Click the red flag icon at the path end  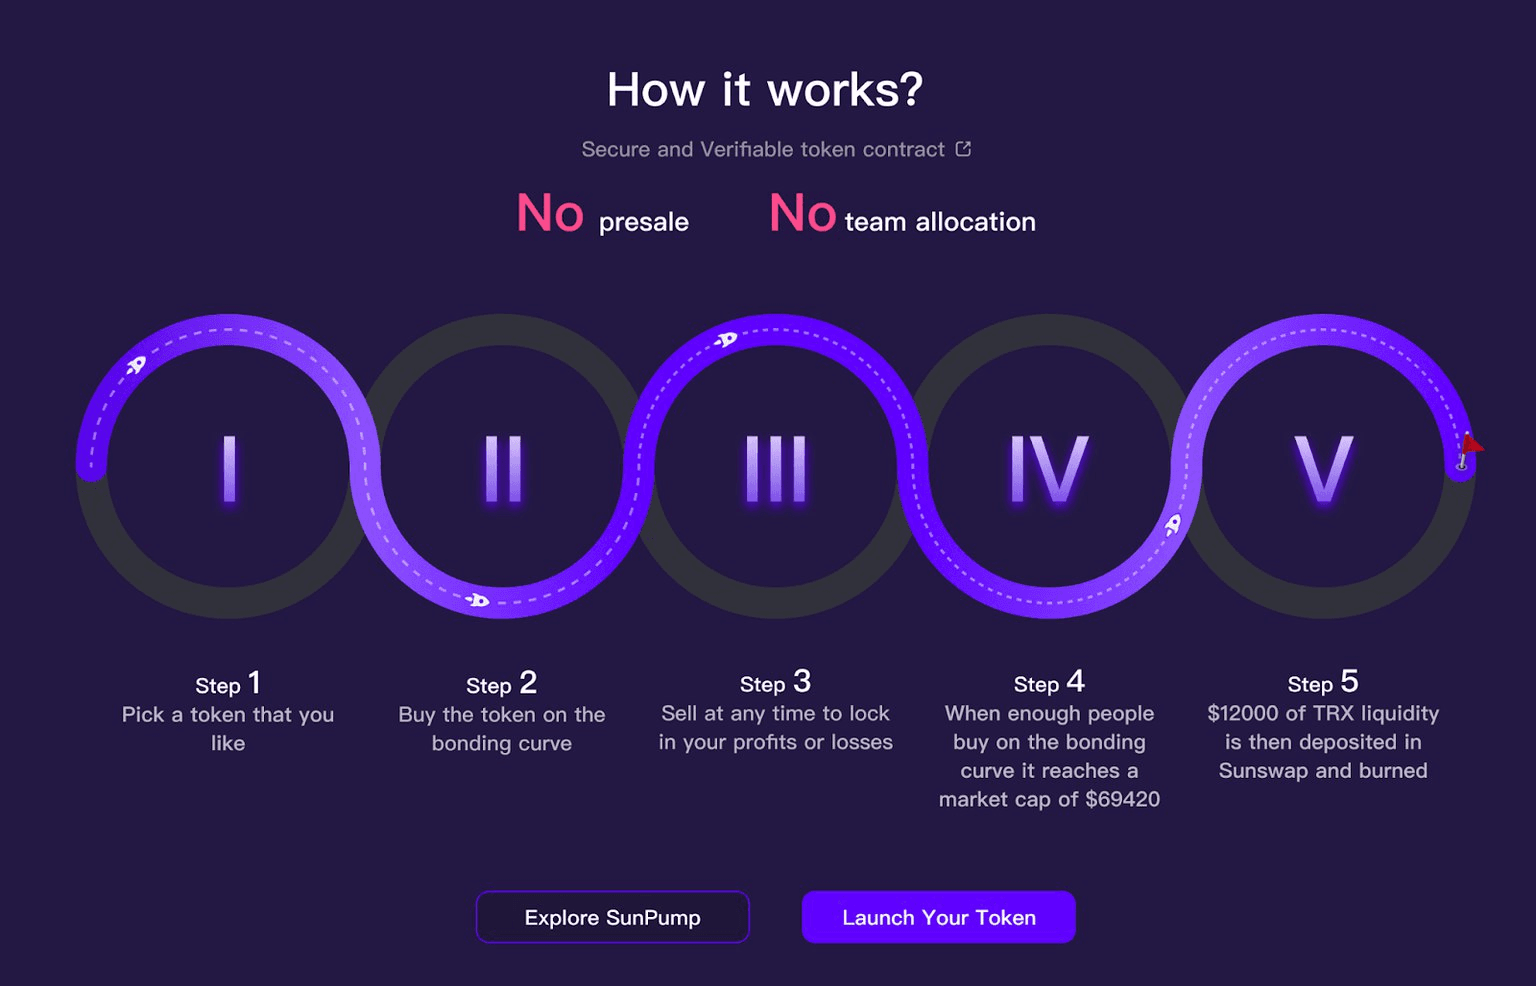[x=1469, y=450]
